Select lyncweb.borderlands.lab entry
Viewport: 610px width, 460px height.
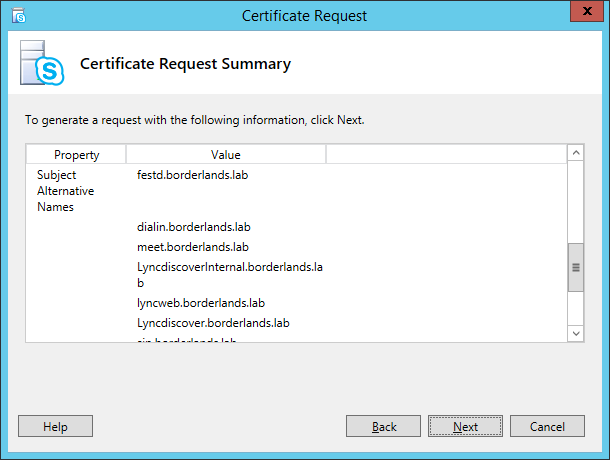coord(201,303)
